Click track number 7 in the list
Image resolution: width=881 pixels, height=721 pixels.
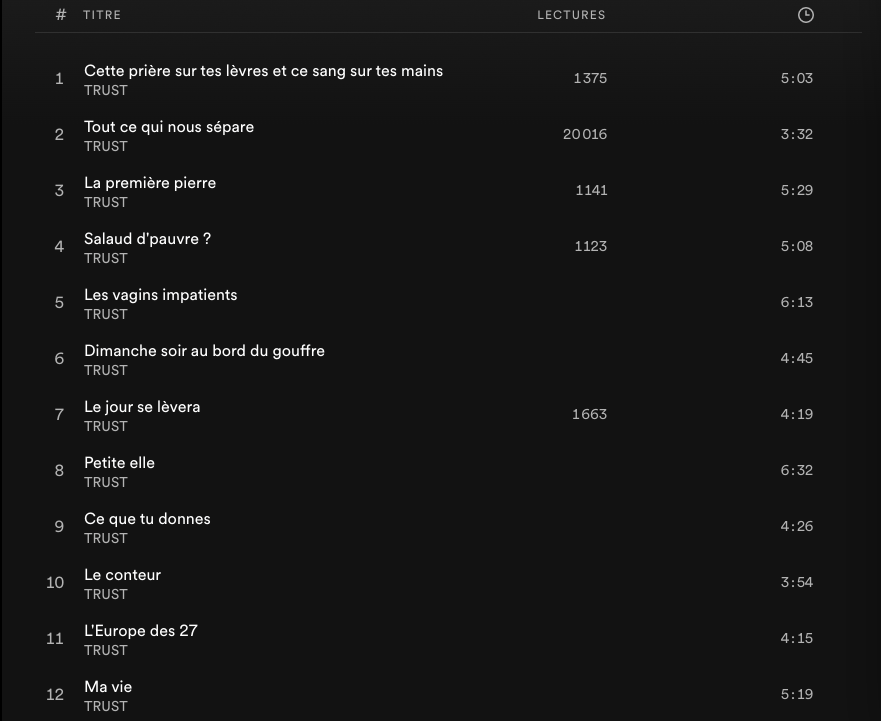tap(59, 414)
